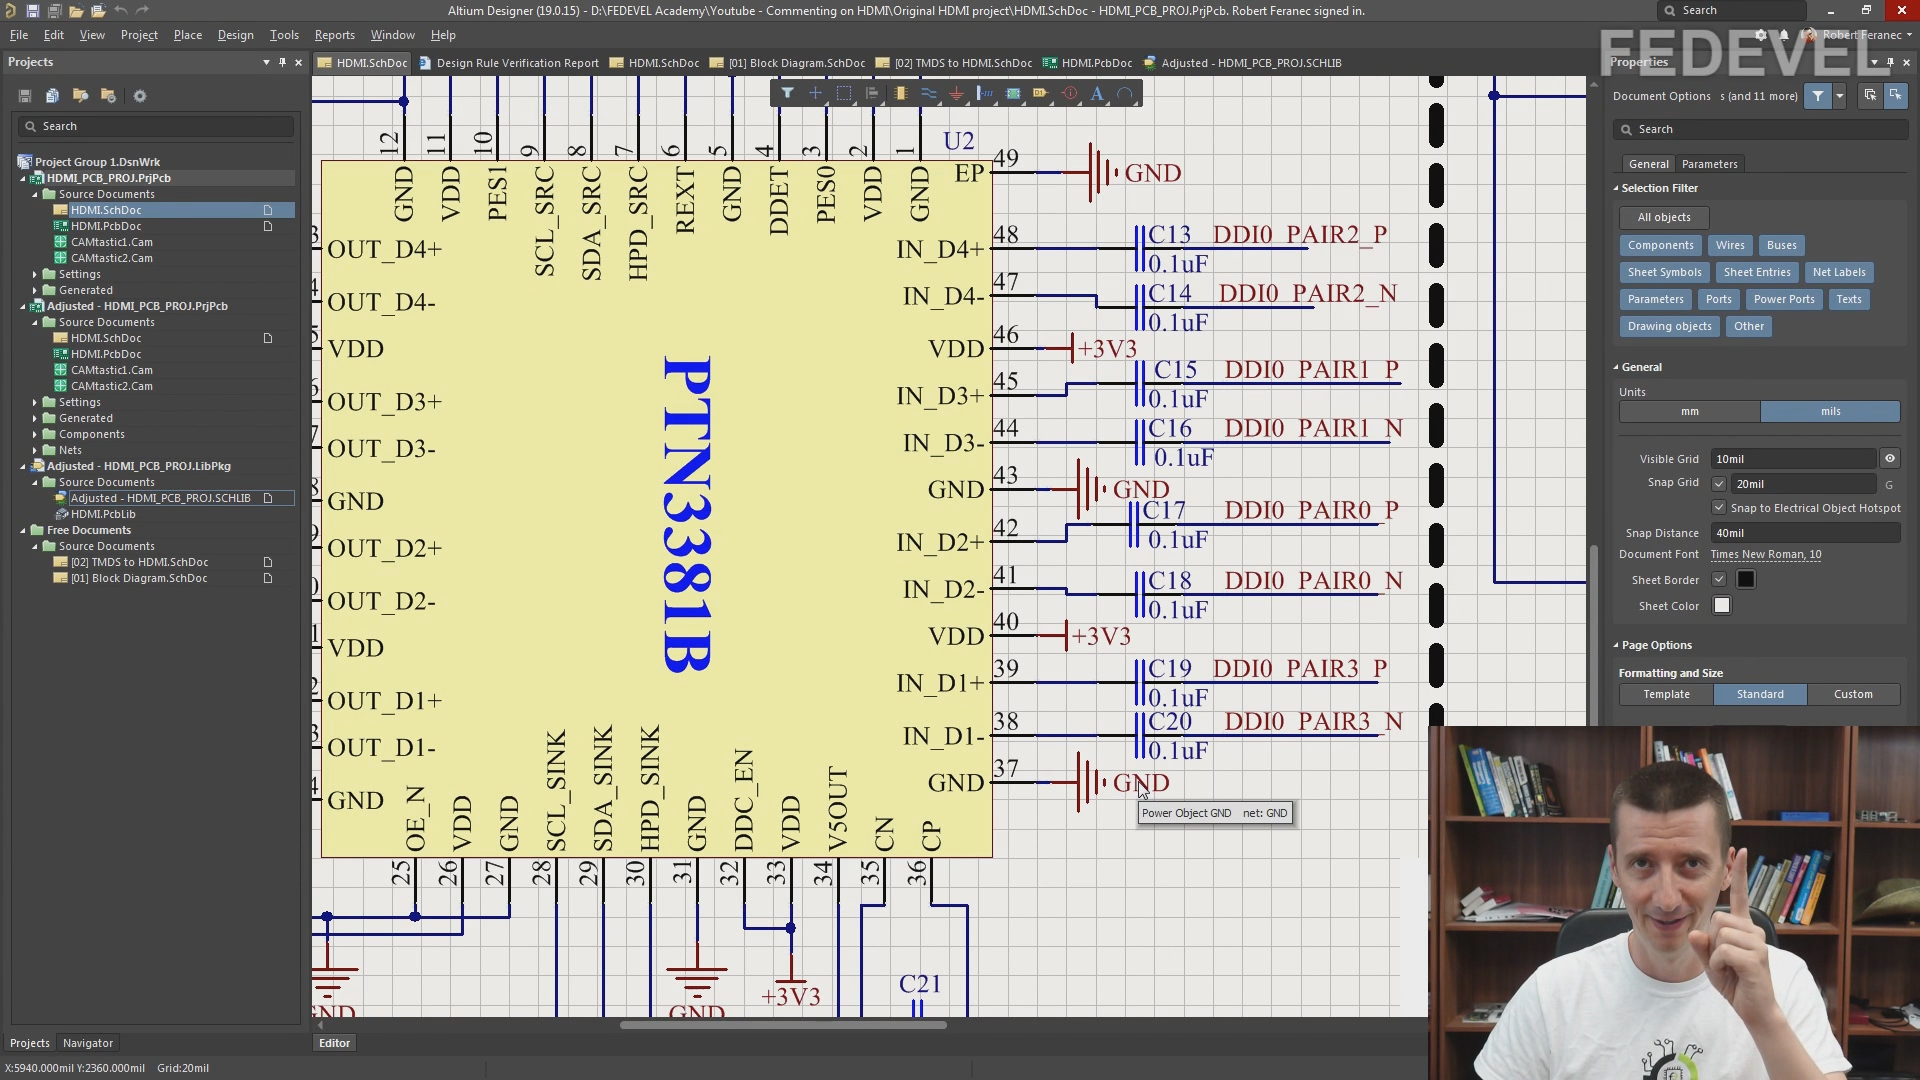Toggle Visible Grid eye icon
This screenshot has width=1920, height=1080.
pyautogui.click(x=1889, y=459)
